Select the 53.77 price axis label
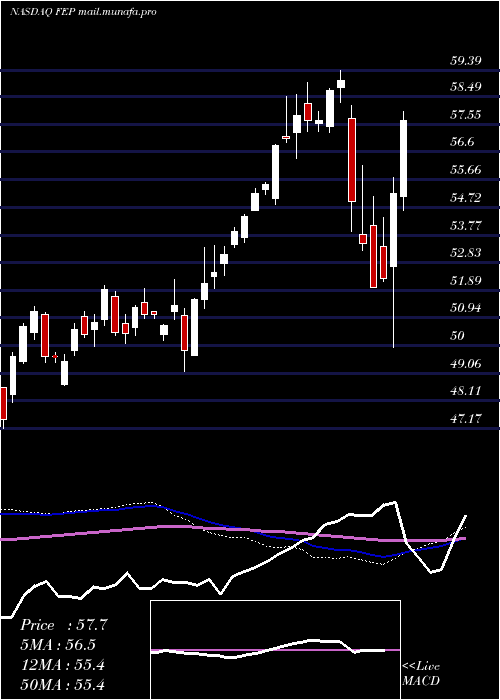 point(465,225)
